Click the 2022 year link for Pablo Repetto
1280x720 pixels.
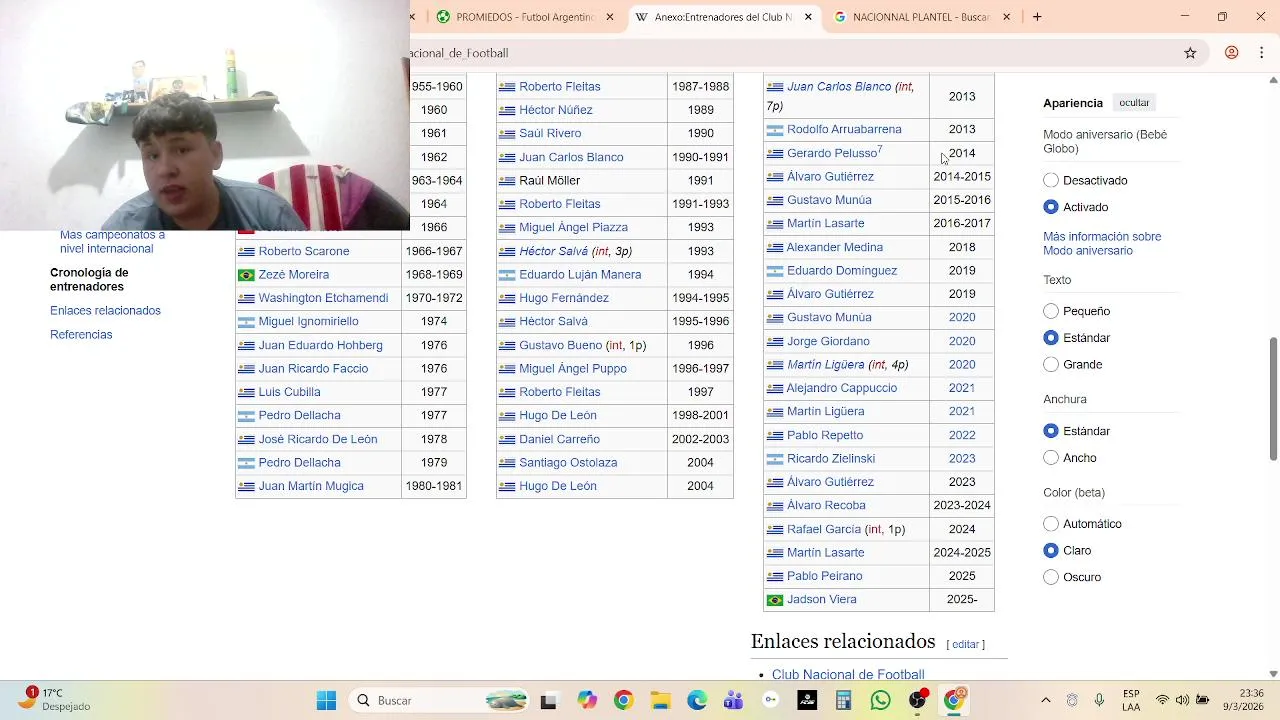coord(962,436)
